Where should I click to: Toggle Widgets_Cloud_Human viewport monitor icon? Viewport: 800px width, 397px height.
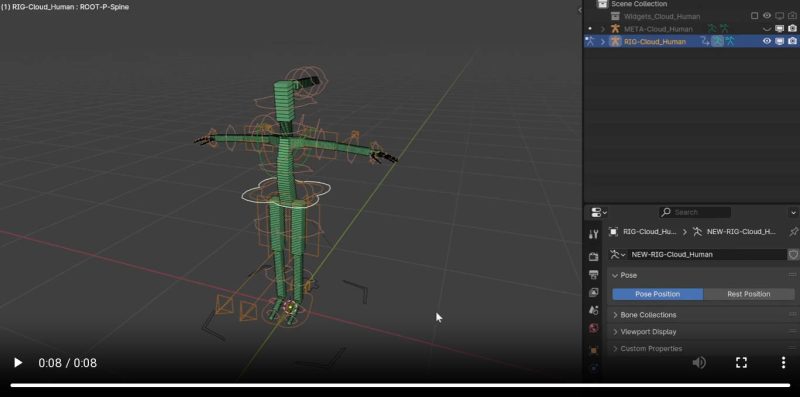[x=780, y=16]
